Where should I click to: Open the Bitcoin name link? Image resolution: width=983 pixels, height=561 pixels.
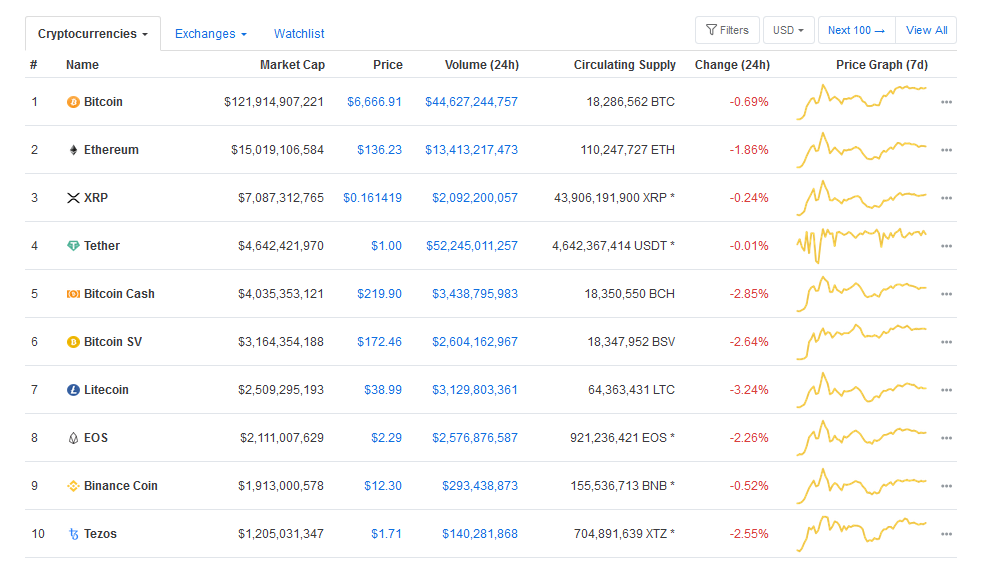(x=103, y=102)
